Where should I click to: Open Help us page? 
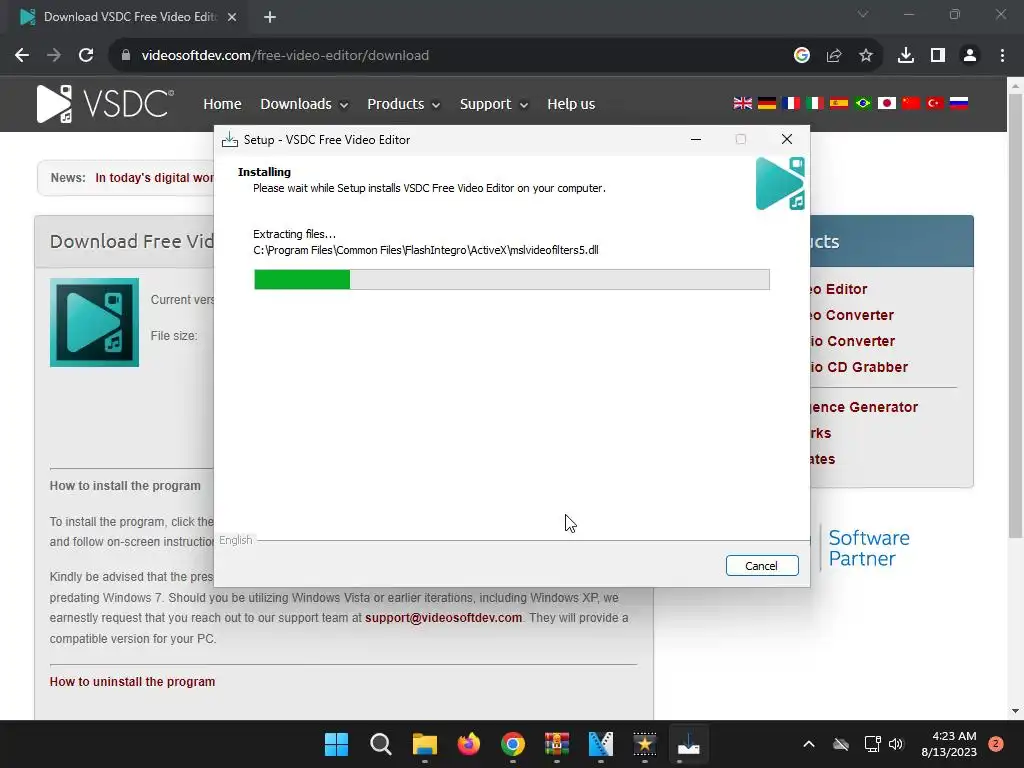pos(571,104)
